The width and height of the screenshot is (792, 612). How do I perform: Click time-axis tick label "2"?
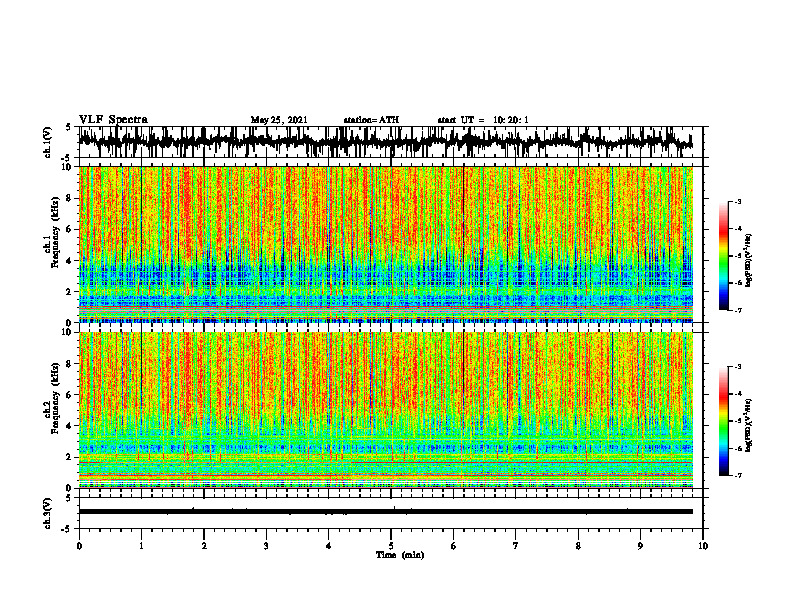(204, 546)
